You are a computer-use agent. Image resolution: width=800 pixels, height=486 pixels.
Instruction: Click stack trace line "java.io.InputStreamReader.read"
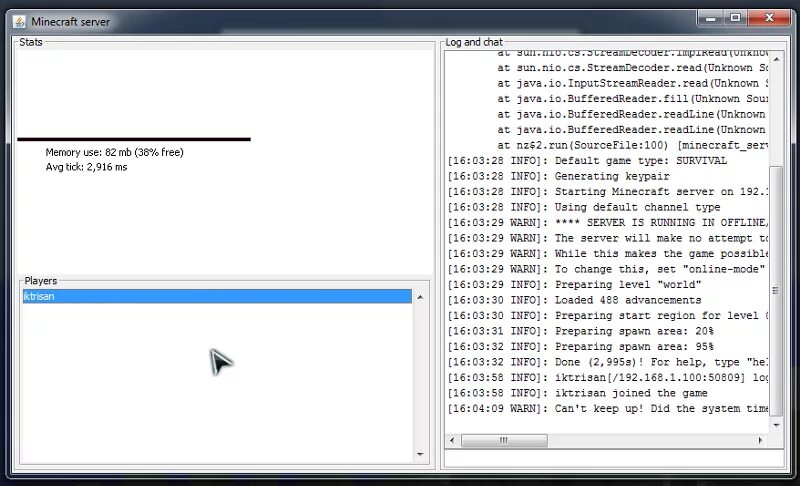pyautogui.click(x=633, y=83)
